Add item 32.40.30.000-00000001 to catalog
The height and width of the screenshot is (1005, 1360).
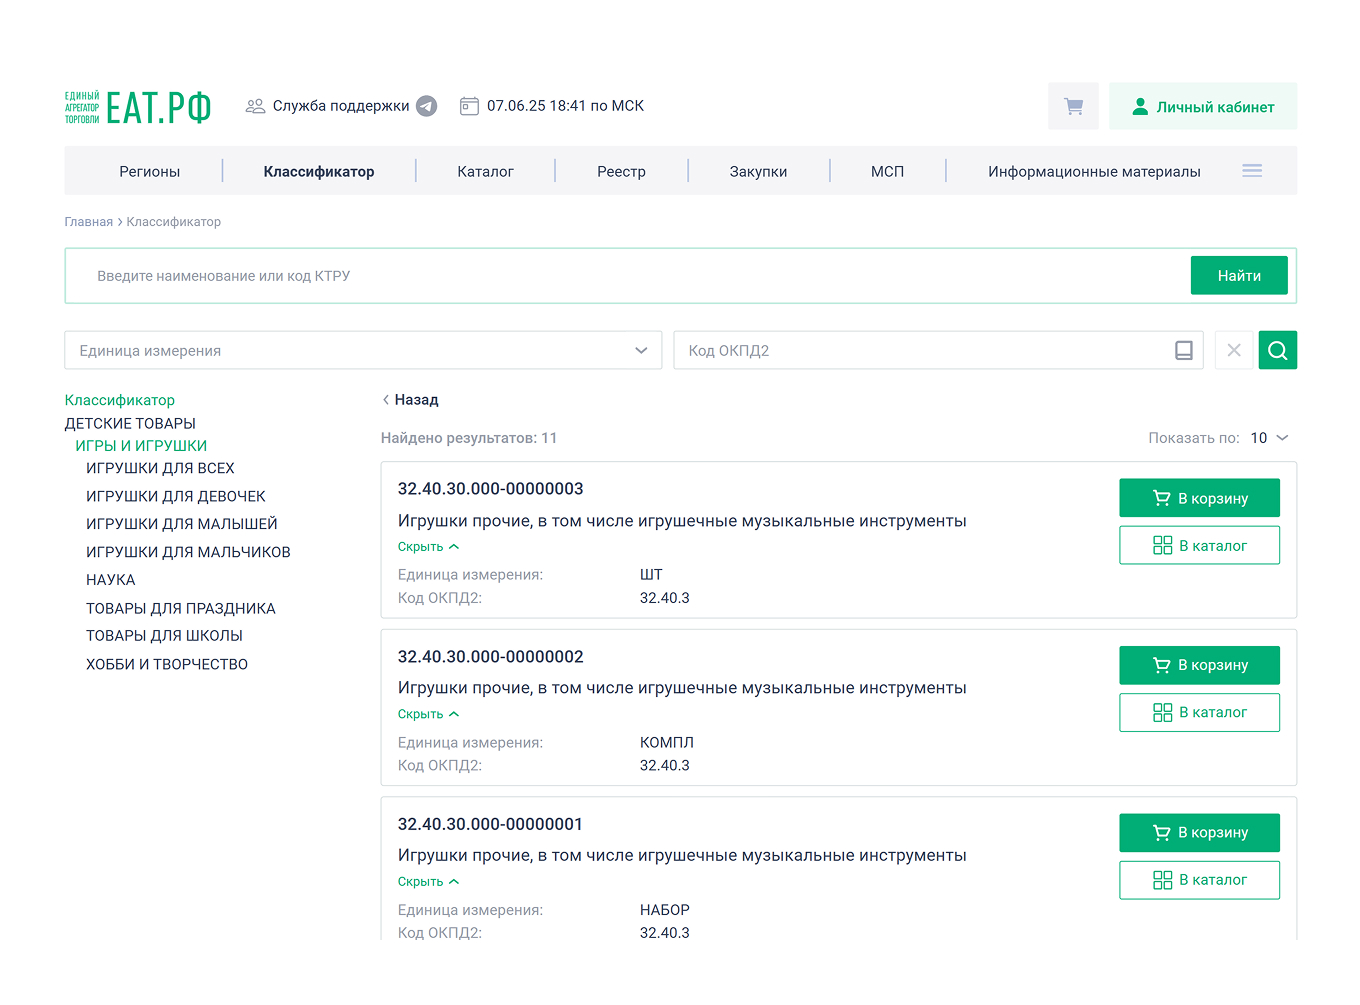point(1199,880)
